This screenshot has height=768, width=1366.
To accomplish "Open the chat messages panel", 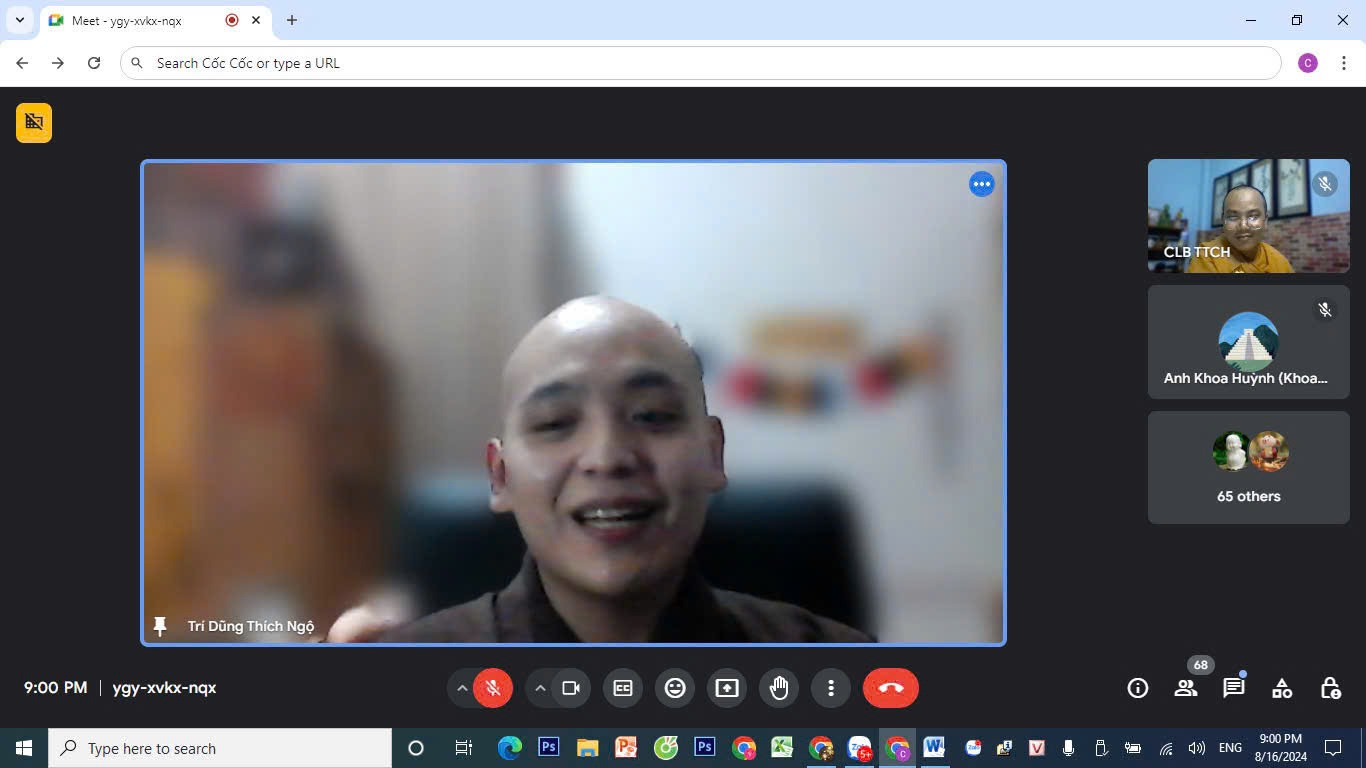I will coord(1234,688).
